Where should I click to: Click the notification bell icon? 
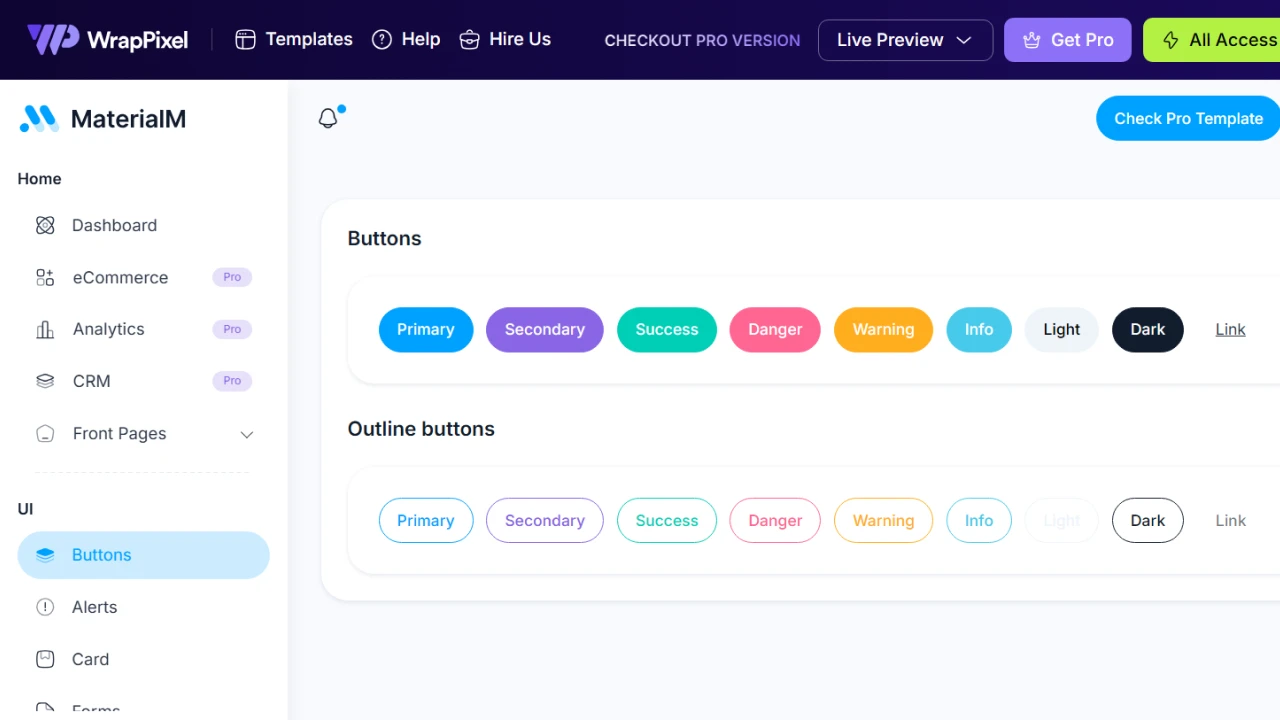tap(328, 117)
